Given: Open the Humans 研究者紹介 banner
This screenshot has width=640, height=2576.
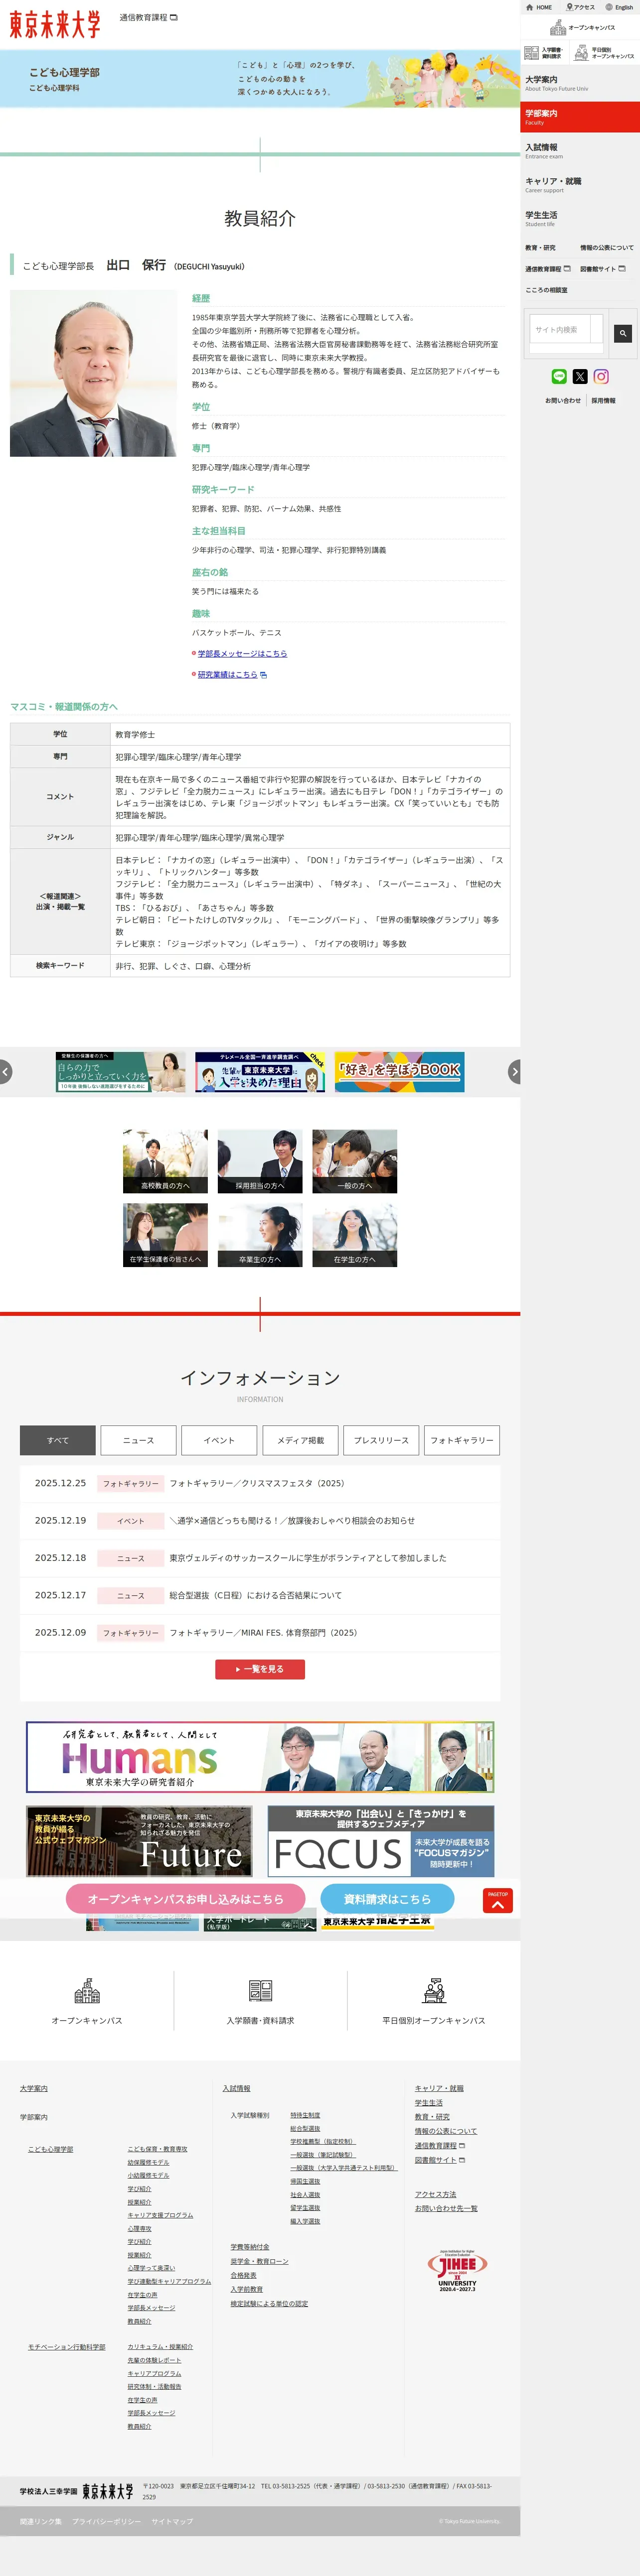Looking at the screenshot, I should point(260,1757).
